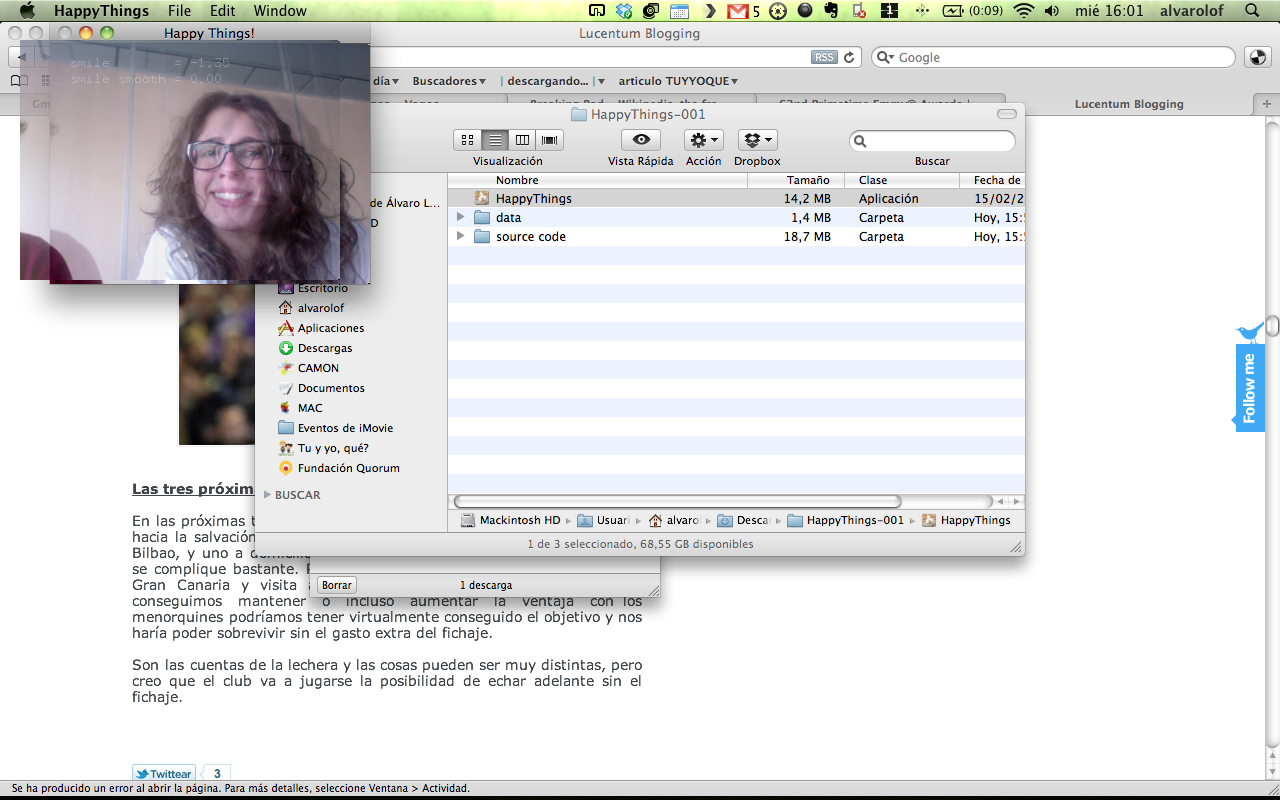Click the Evernote elephant menu bar icon
Viewport: 1280px width, 800px height.
tap(830, 11)
